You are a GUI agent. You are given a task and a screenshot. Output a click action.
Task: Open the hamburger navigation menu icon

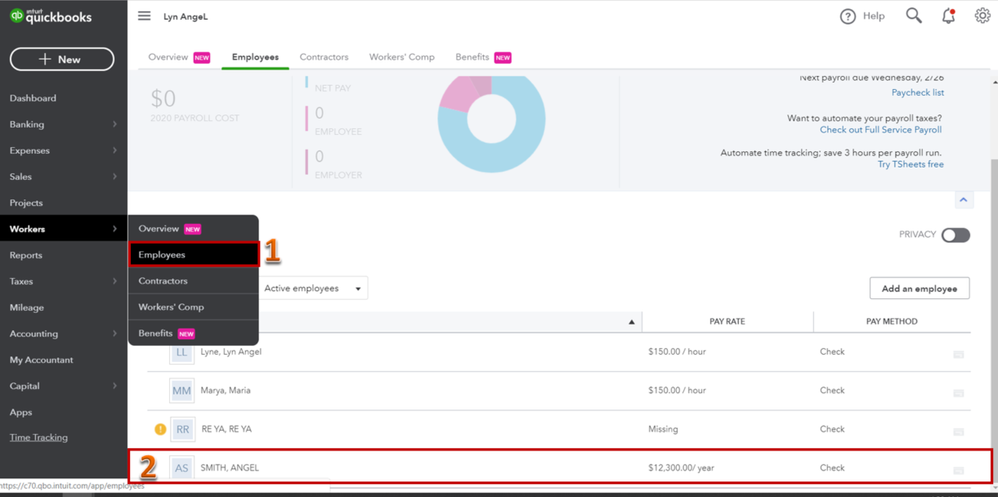click(144, 17)
